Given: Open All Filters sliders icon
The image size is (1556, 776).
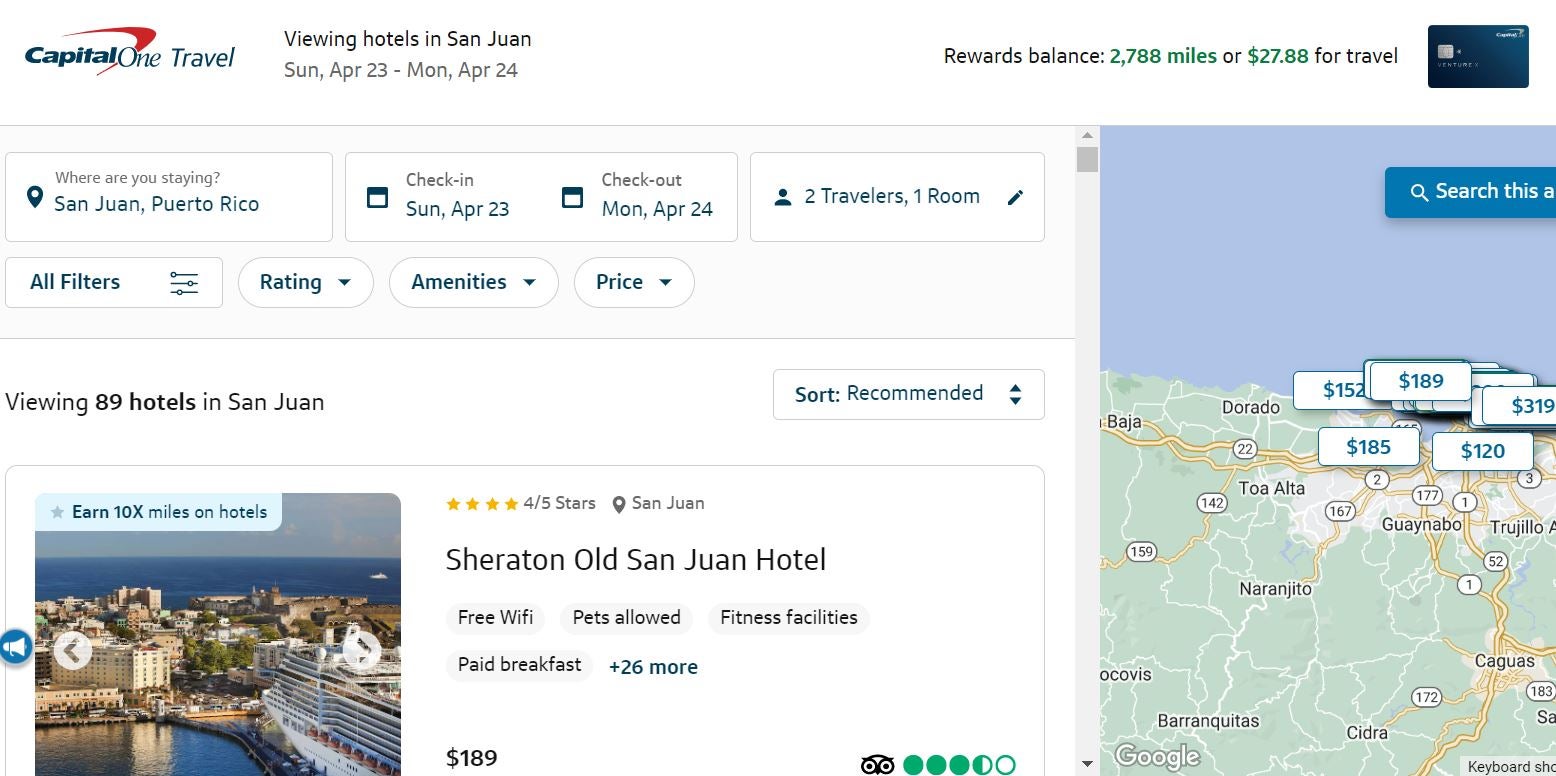Looking at the screenshot, I should [x=184, y=283].
